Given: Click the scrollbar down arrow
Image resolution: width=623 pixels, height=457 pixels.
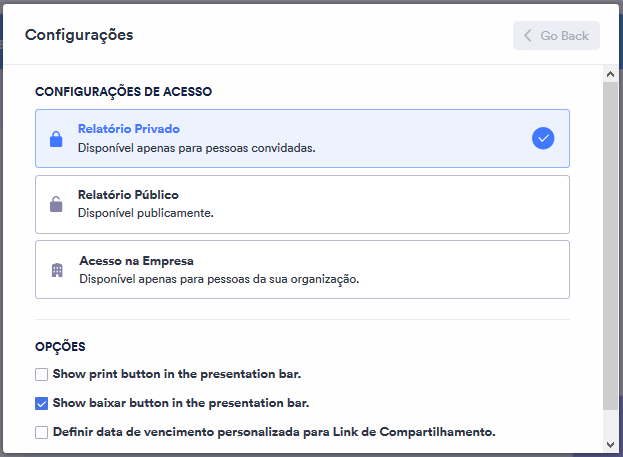Looking at the screenshot, I should (x=610, y=443).
